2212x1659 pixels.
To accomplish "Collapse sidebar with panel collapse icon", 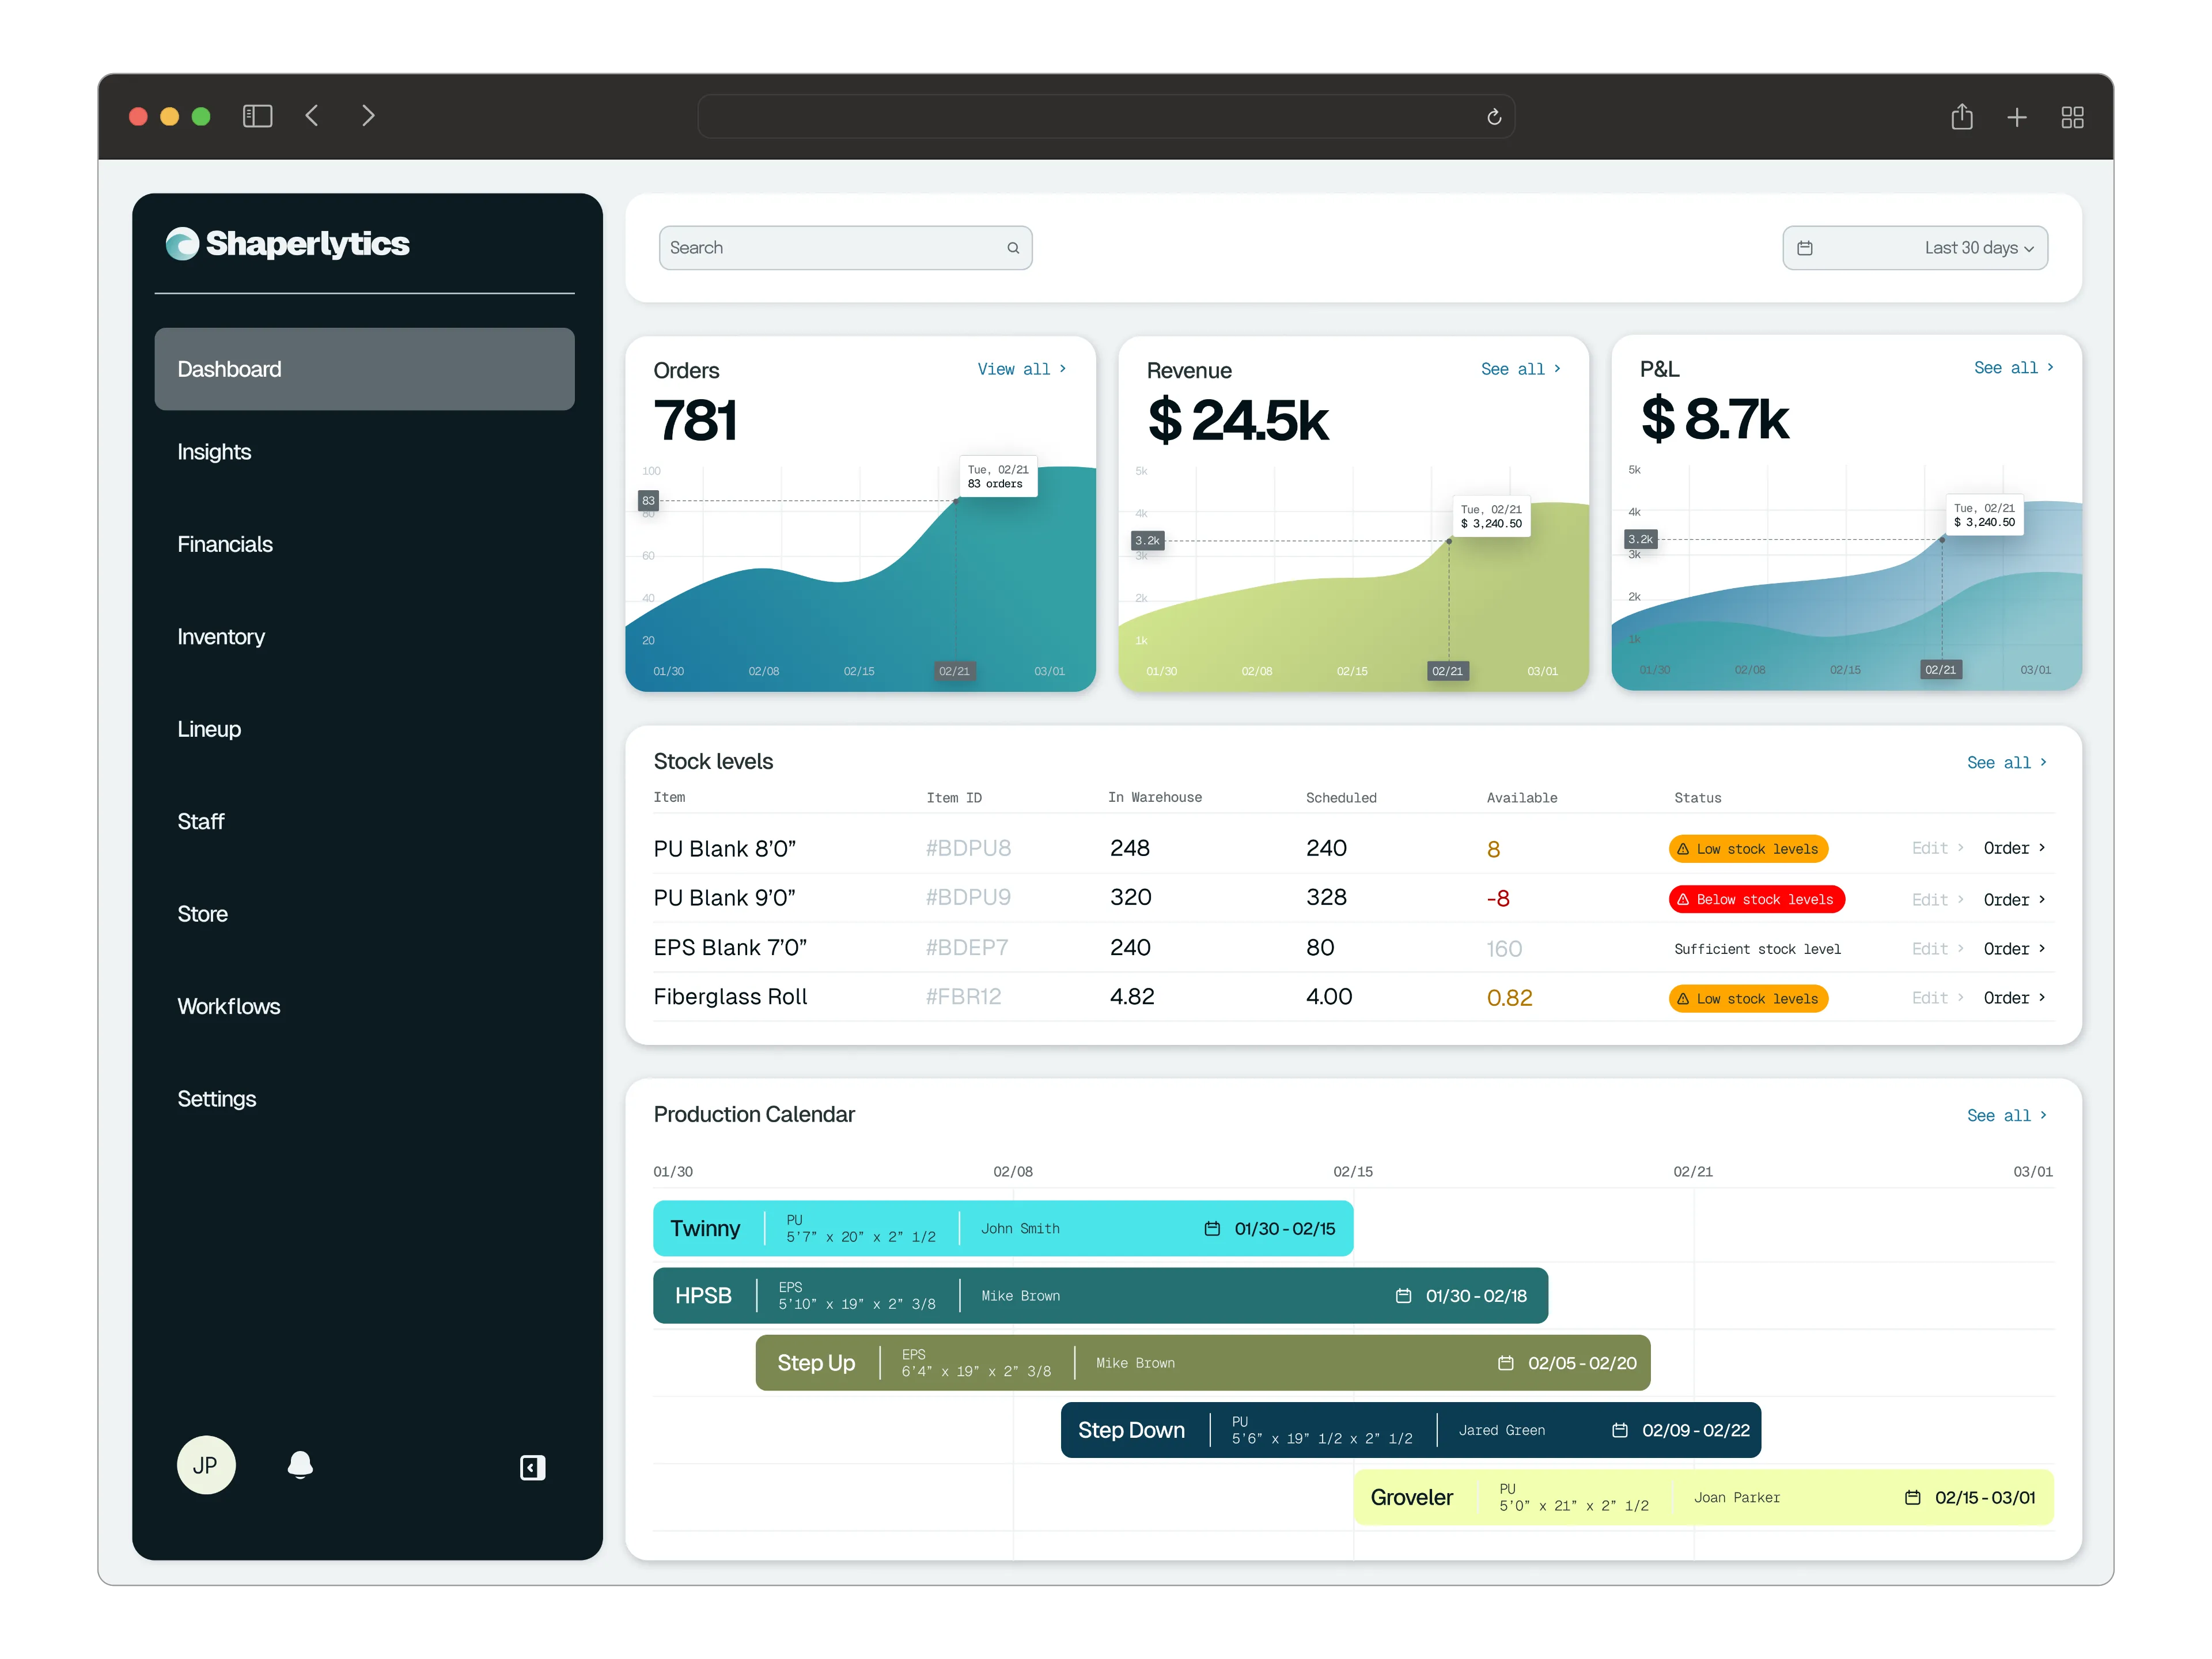I will (x=532, y=1467).
